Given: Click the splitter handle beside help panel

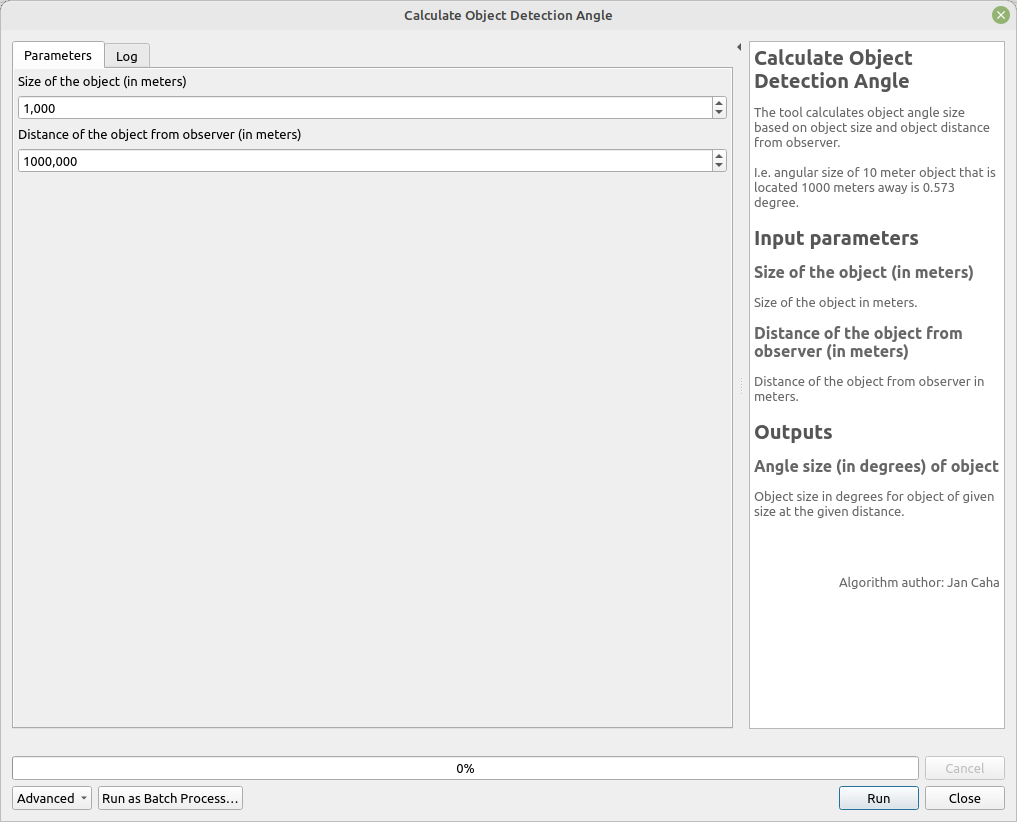Looking at the screenshot, I should pyautogui.click(x=741, y=385).
